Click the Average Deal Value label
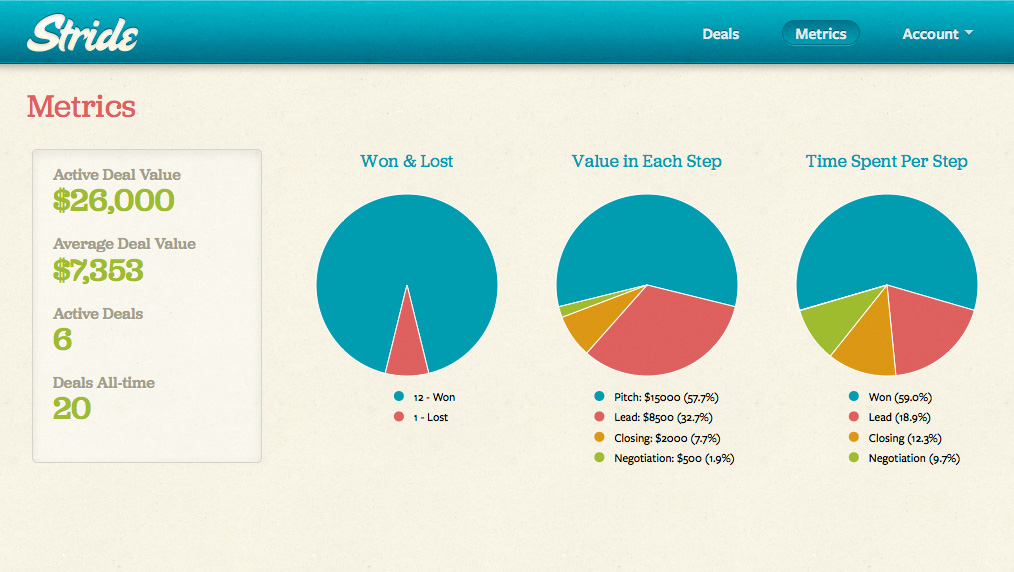This screenshot has width=1014, height=572. tap(124, 244)
